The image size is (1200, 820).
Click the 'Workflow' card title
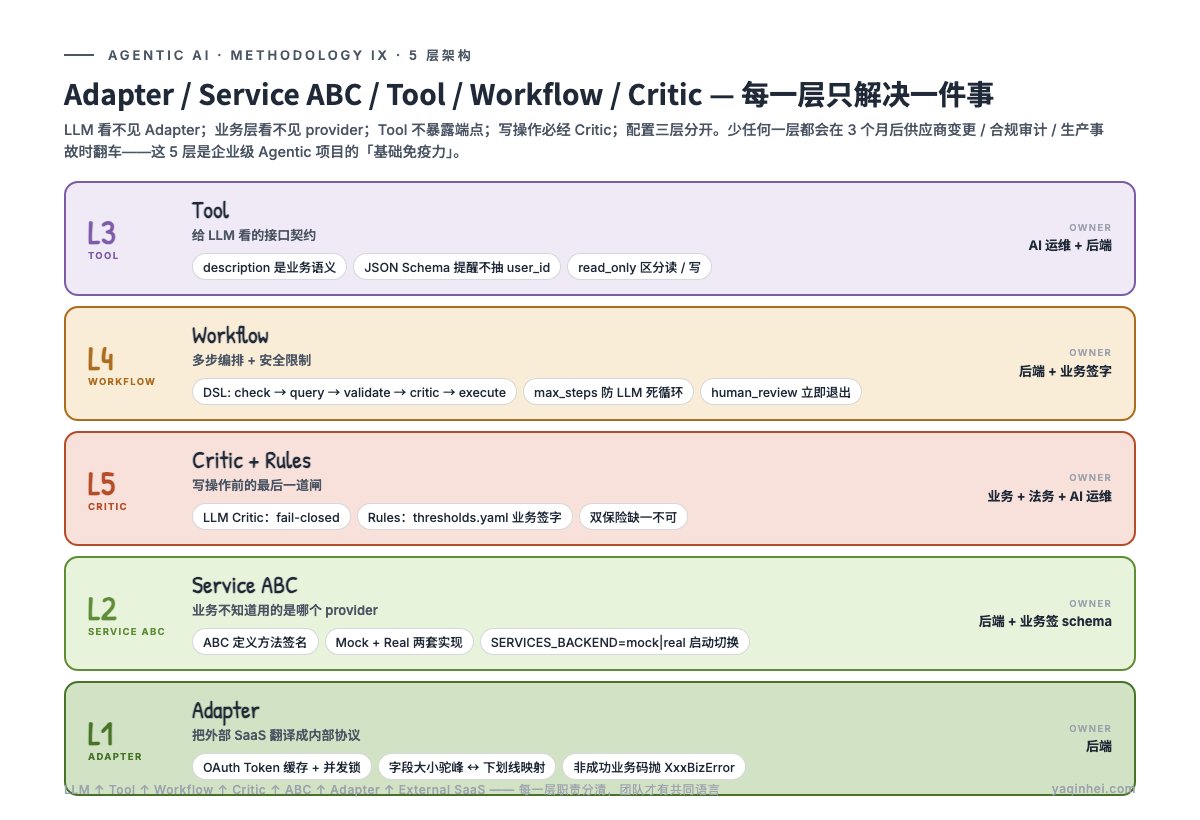click(x=230, y=335)
